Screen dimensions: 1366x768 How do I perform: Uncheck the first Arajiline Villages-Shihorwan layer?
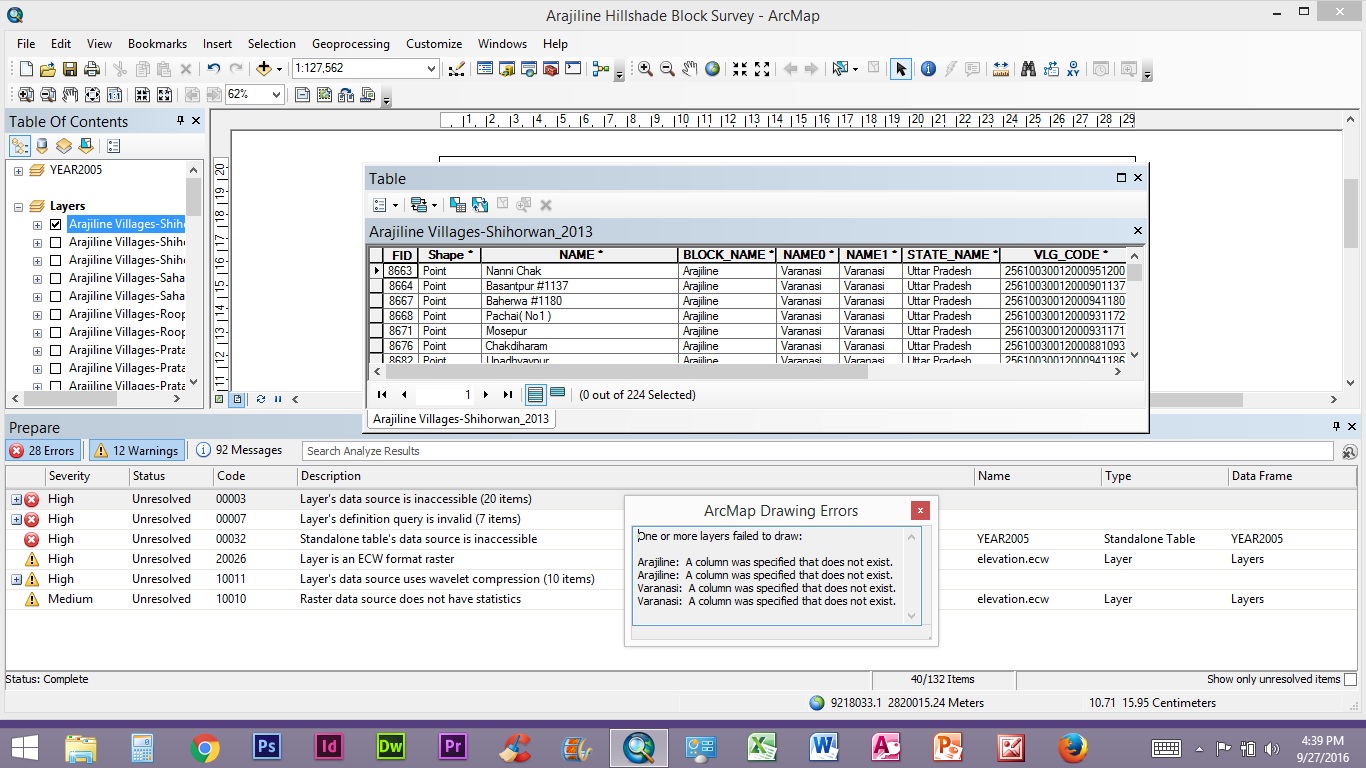(55, 225)
